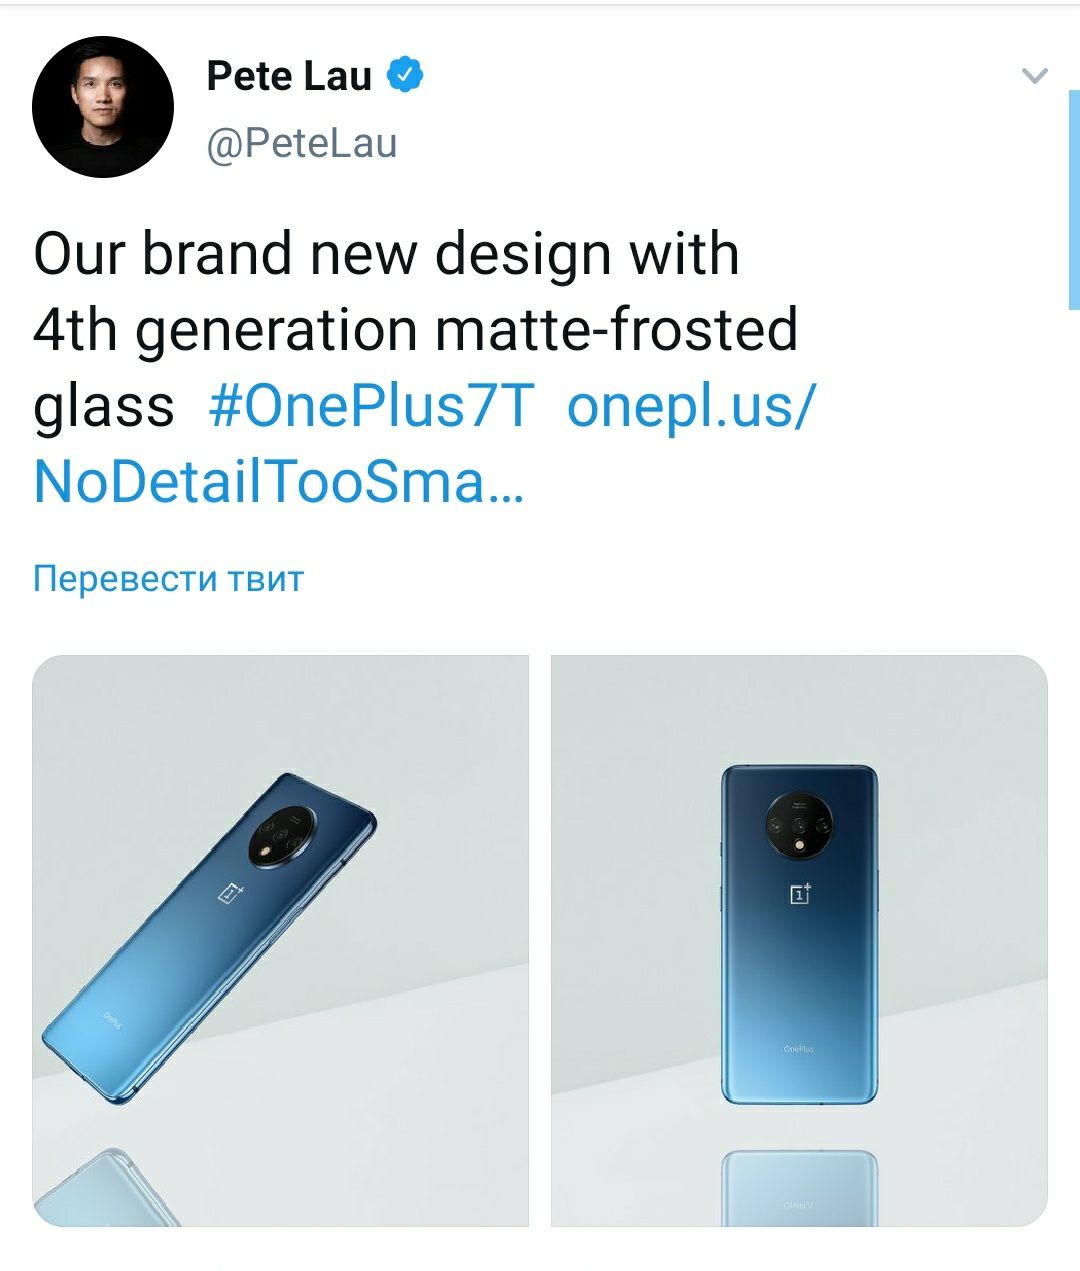This screenshot has height=1271, width=1080.
Task: Click the blue scrollbar on the right edge
Action: 1073,200
